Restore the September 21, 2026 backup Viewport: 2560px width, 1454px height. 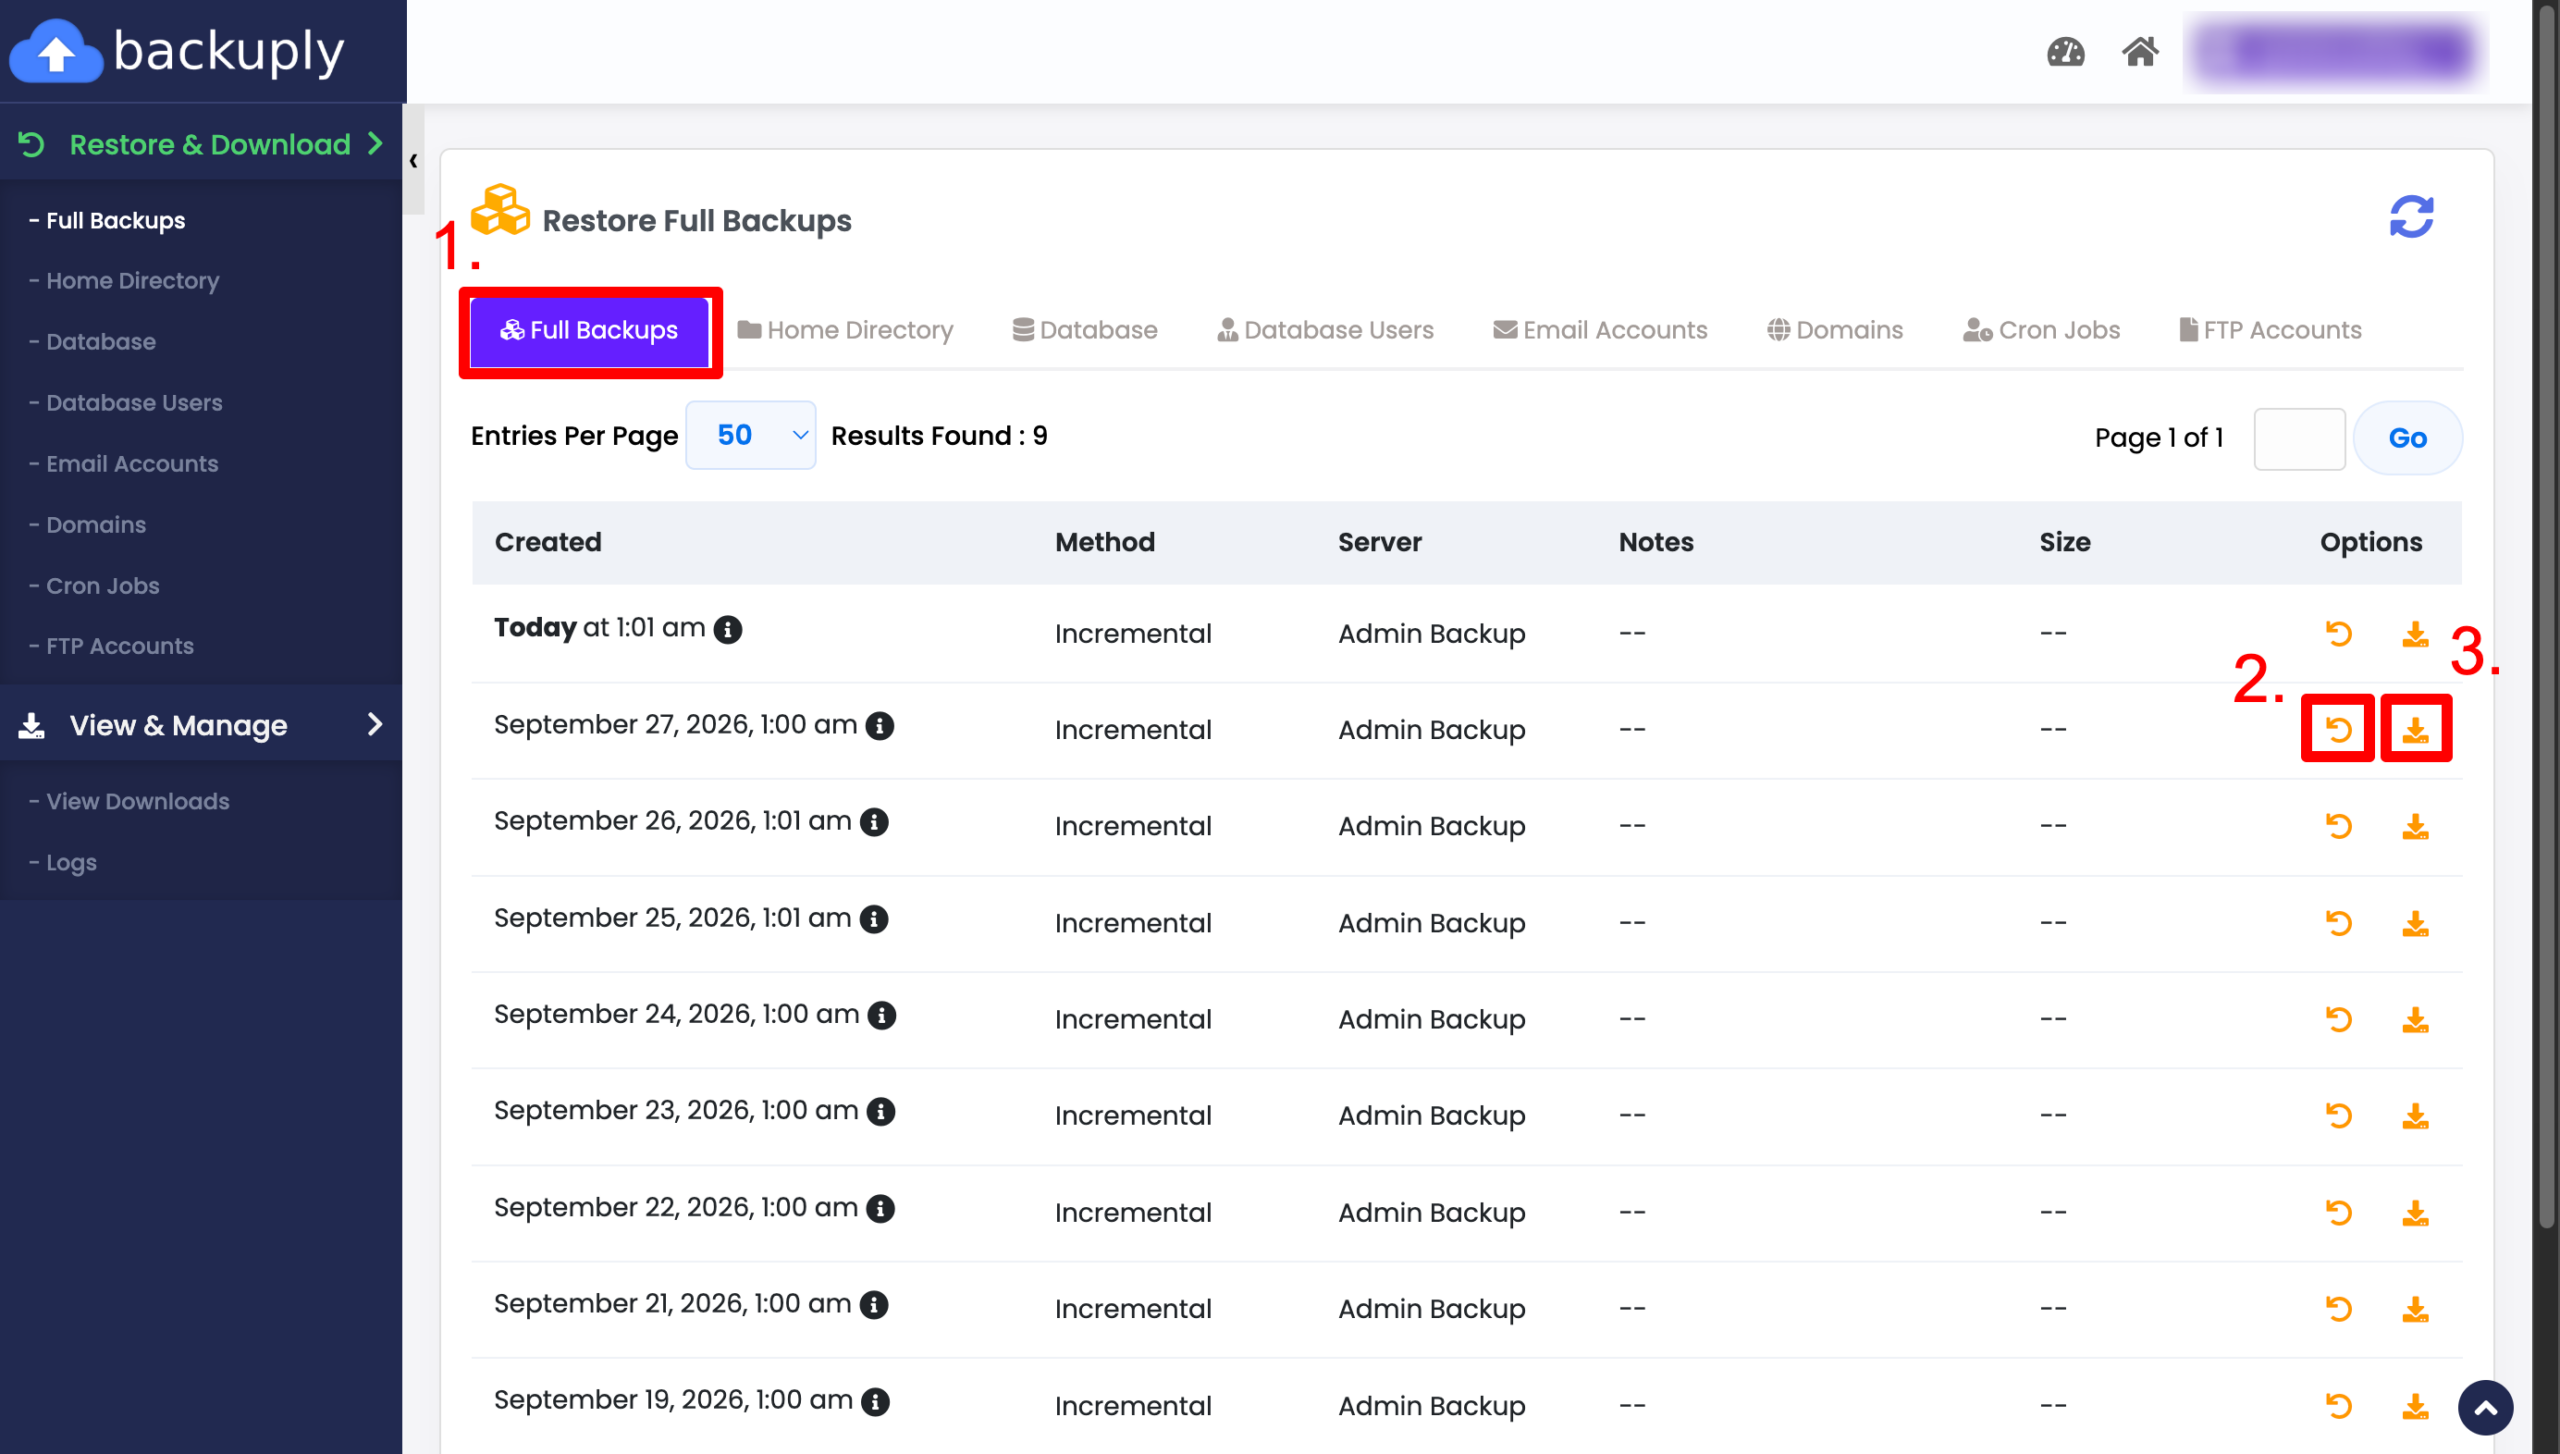click(2338, 1308)
